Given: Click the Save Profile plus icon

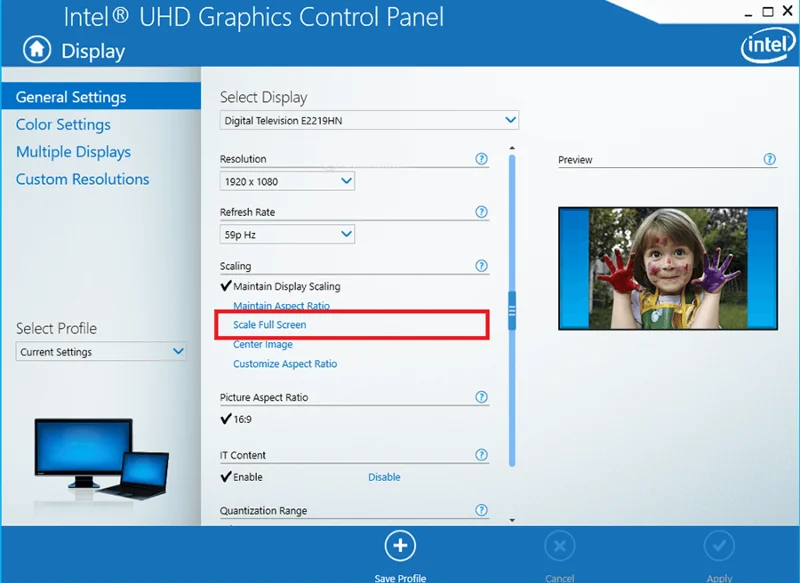Looking at the screenshot, I should pyautogui.click(x=400, y=546).
